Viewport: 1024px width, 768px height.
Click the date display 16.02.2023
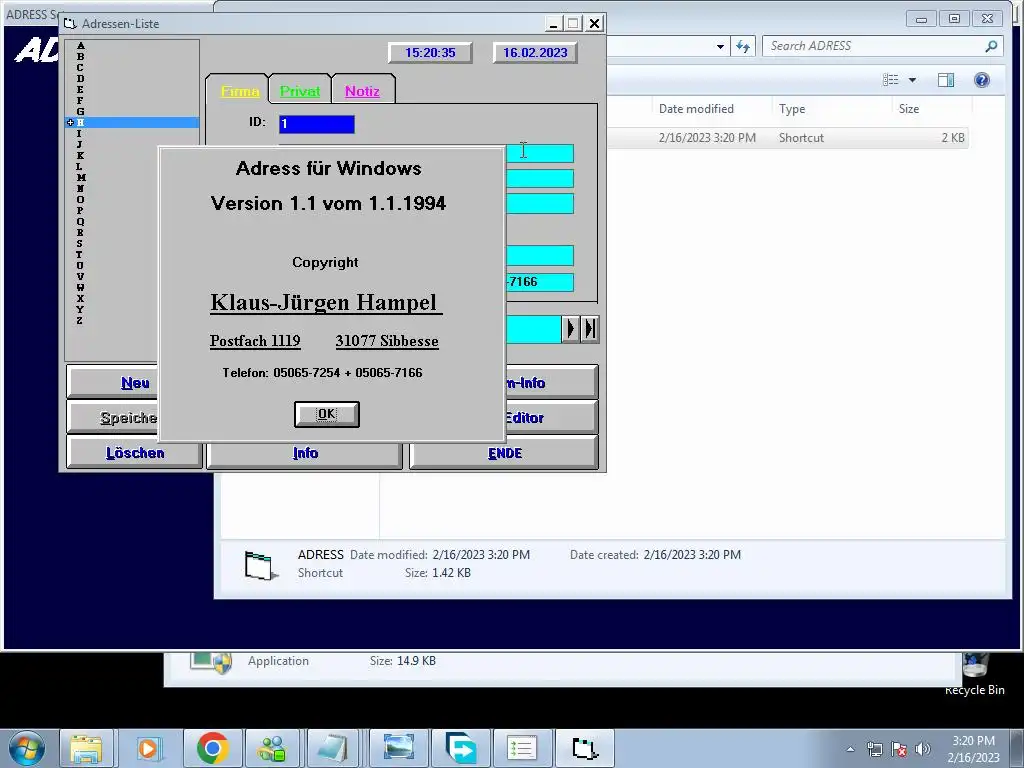(535, 52)
